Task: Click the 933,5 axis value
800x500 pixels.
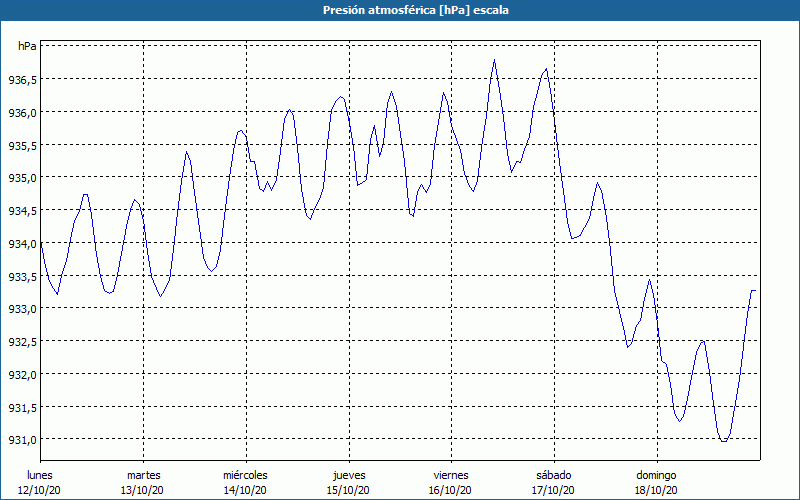Action: [x=22, y=276]
